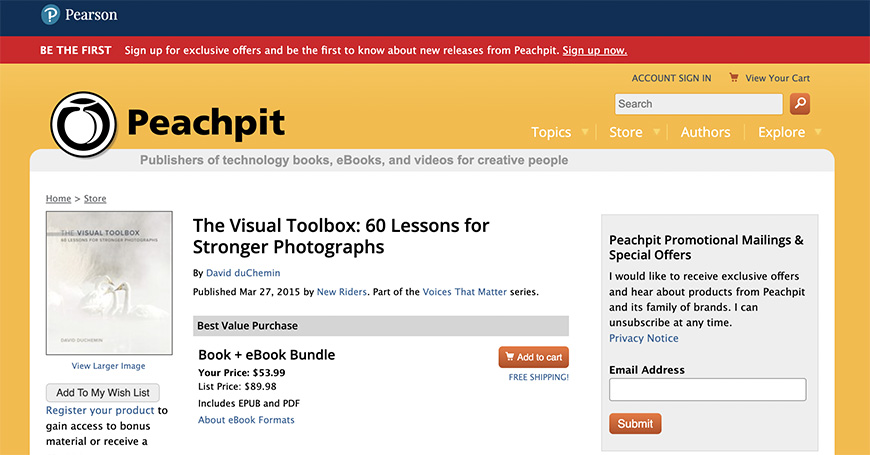Image resolution: width=870 pixels, height=455 pixels.
Task: Click the Book + eBook Bundle heading
Action: pos(267,355)
